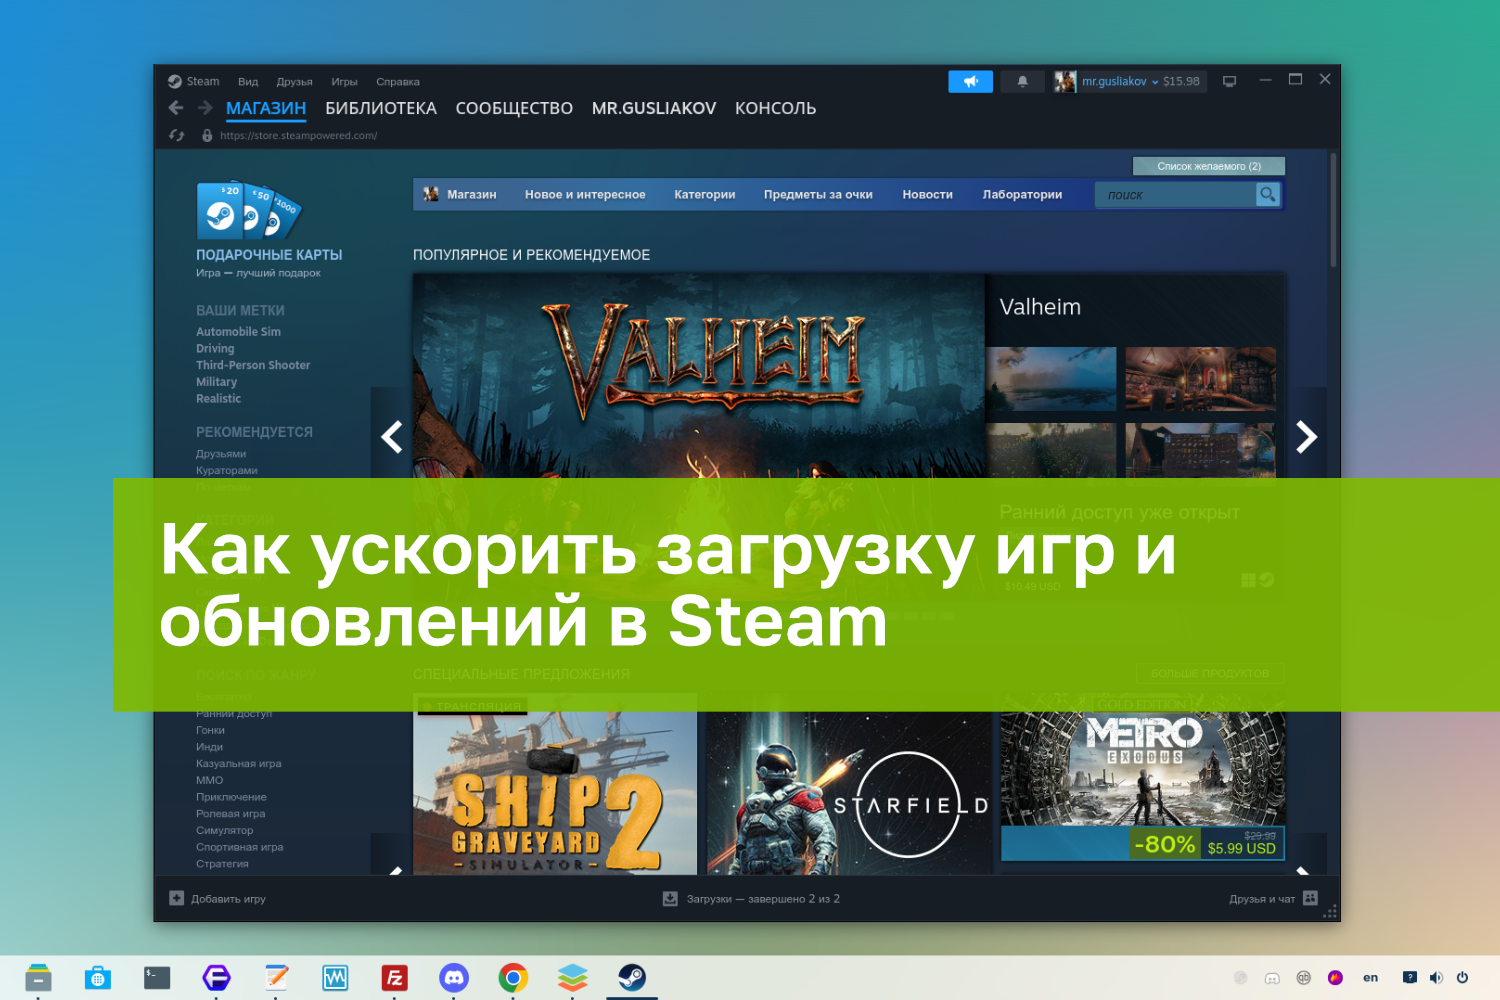Browse the Симулятор genre
This screenshot has width=1500, height=1000.
pyautogui.click(x=224, y=830)
